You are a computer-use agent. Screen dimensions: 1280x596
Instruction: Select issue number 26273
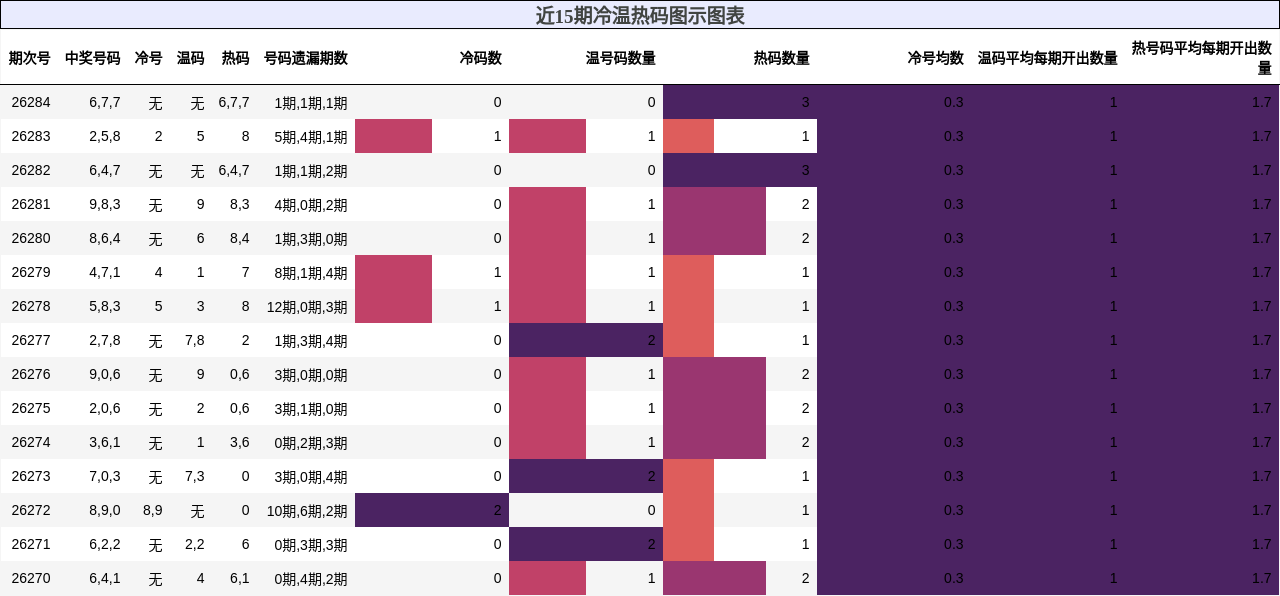pos(30,476)
